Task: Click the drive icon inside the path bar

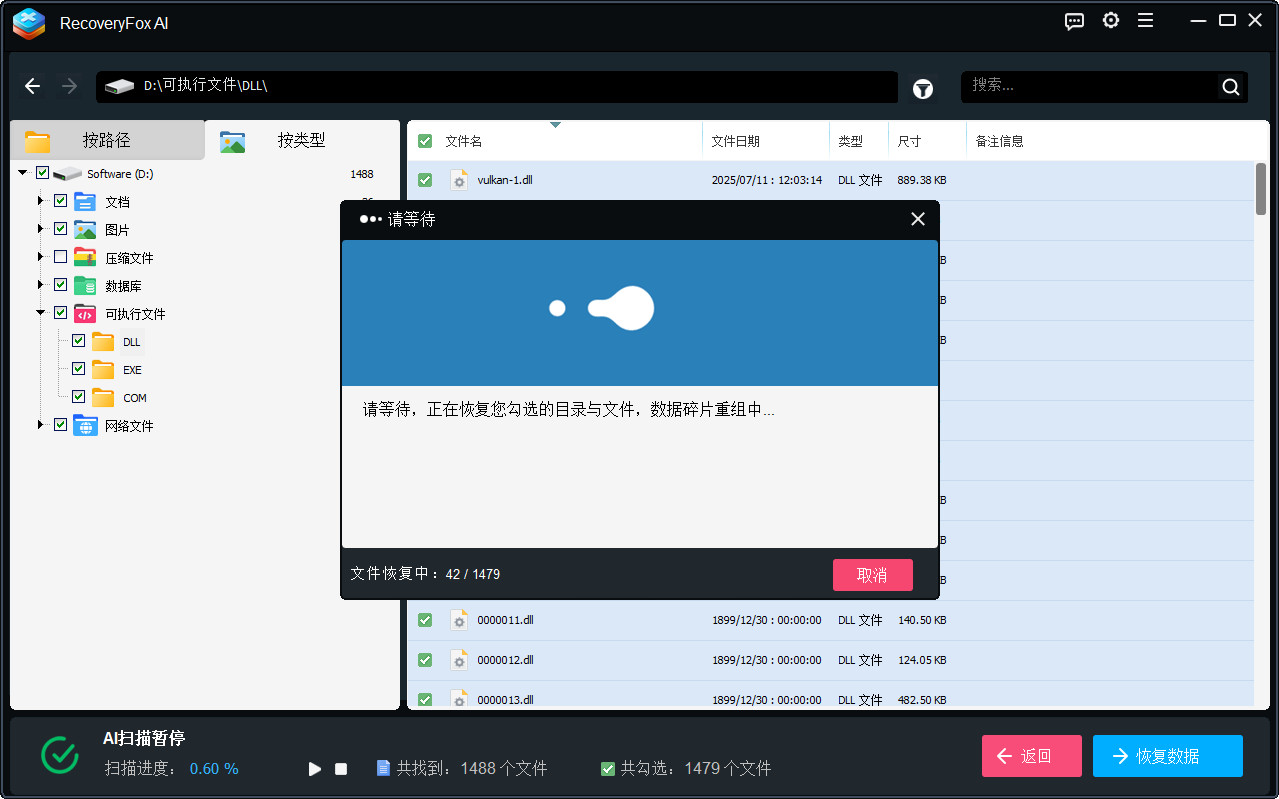Action: (120, 87)
